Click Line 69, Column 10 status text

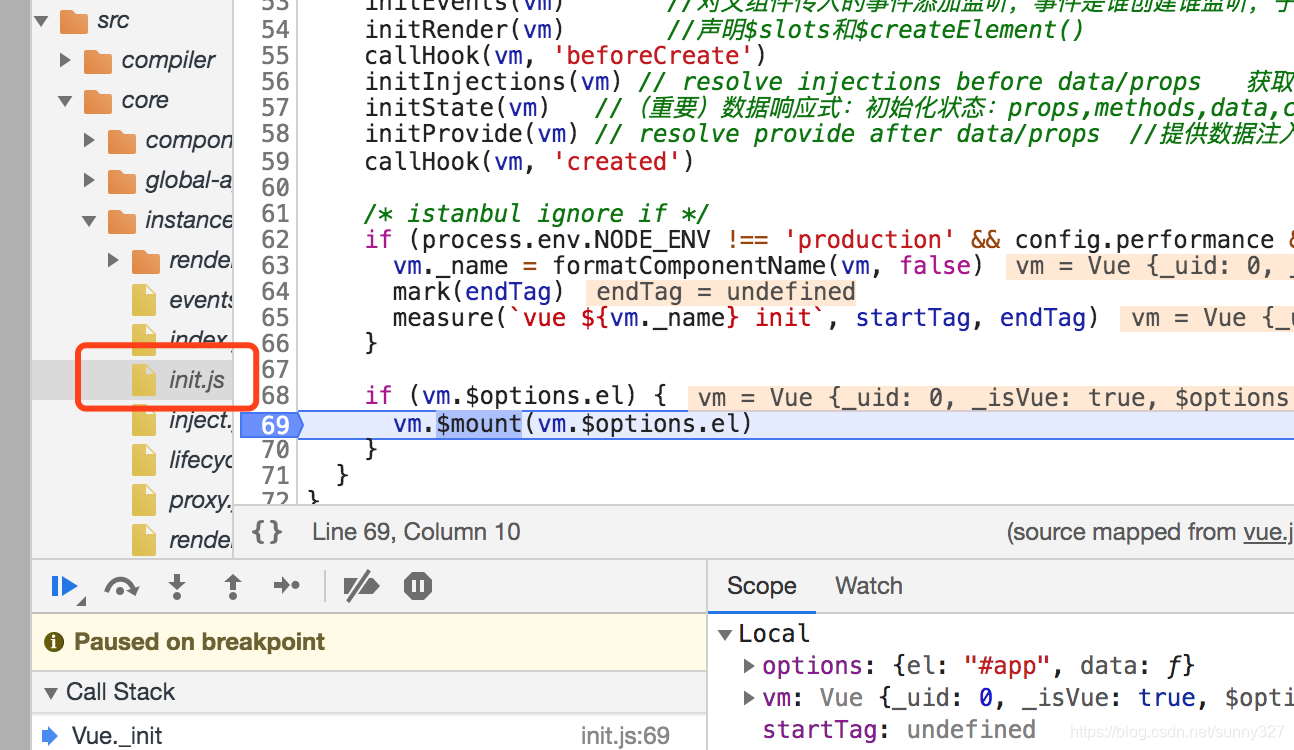416,531
